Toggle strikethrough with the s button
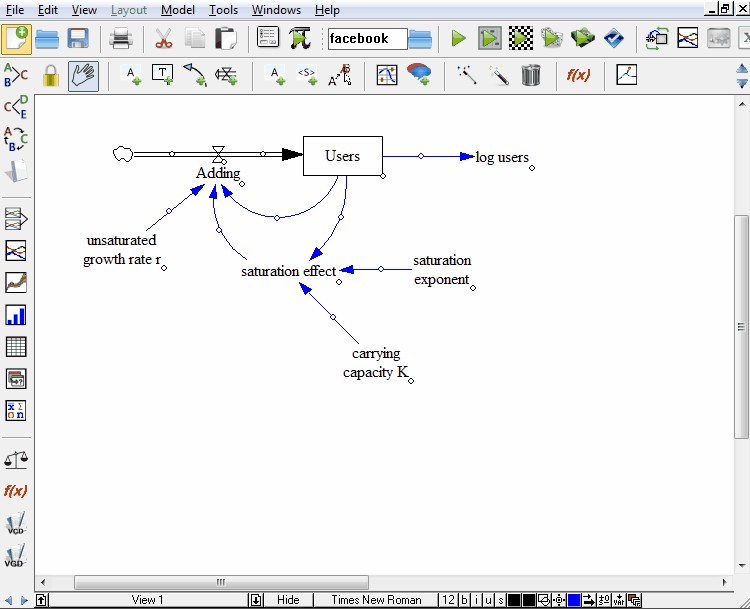This screenshot has width=750, height=609. (x=500, y=600)
